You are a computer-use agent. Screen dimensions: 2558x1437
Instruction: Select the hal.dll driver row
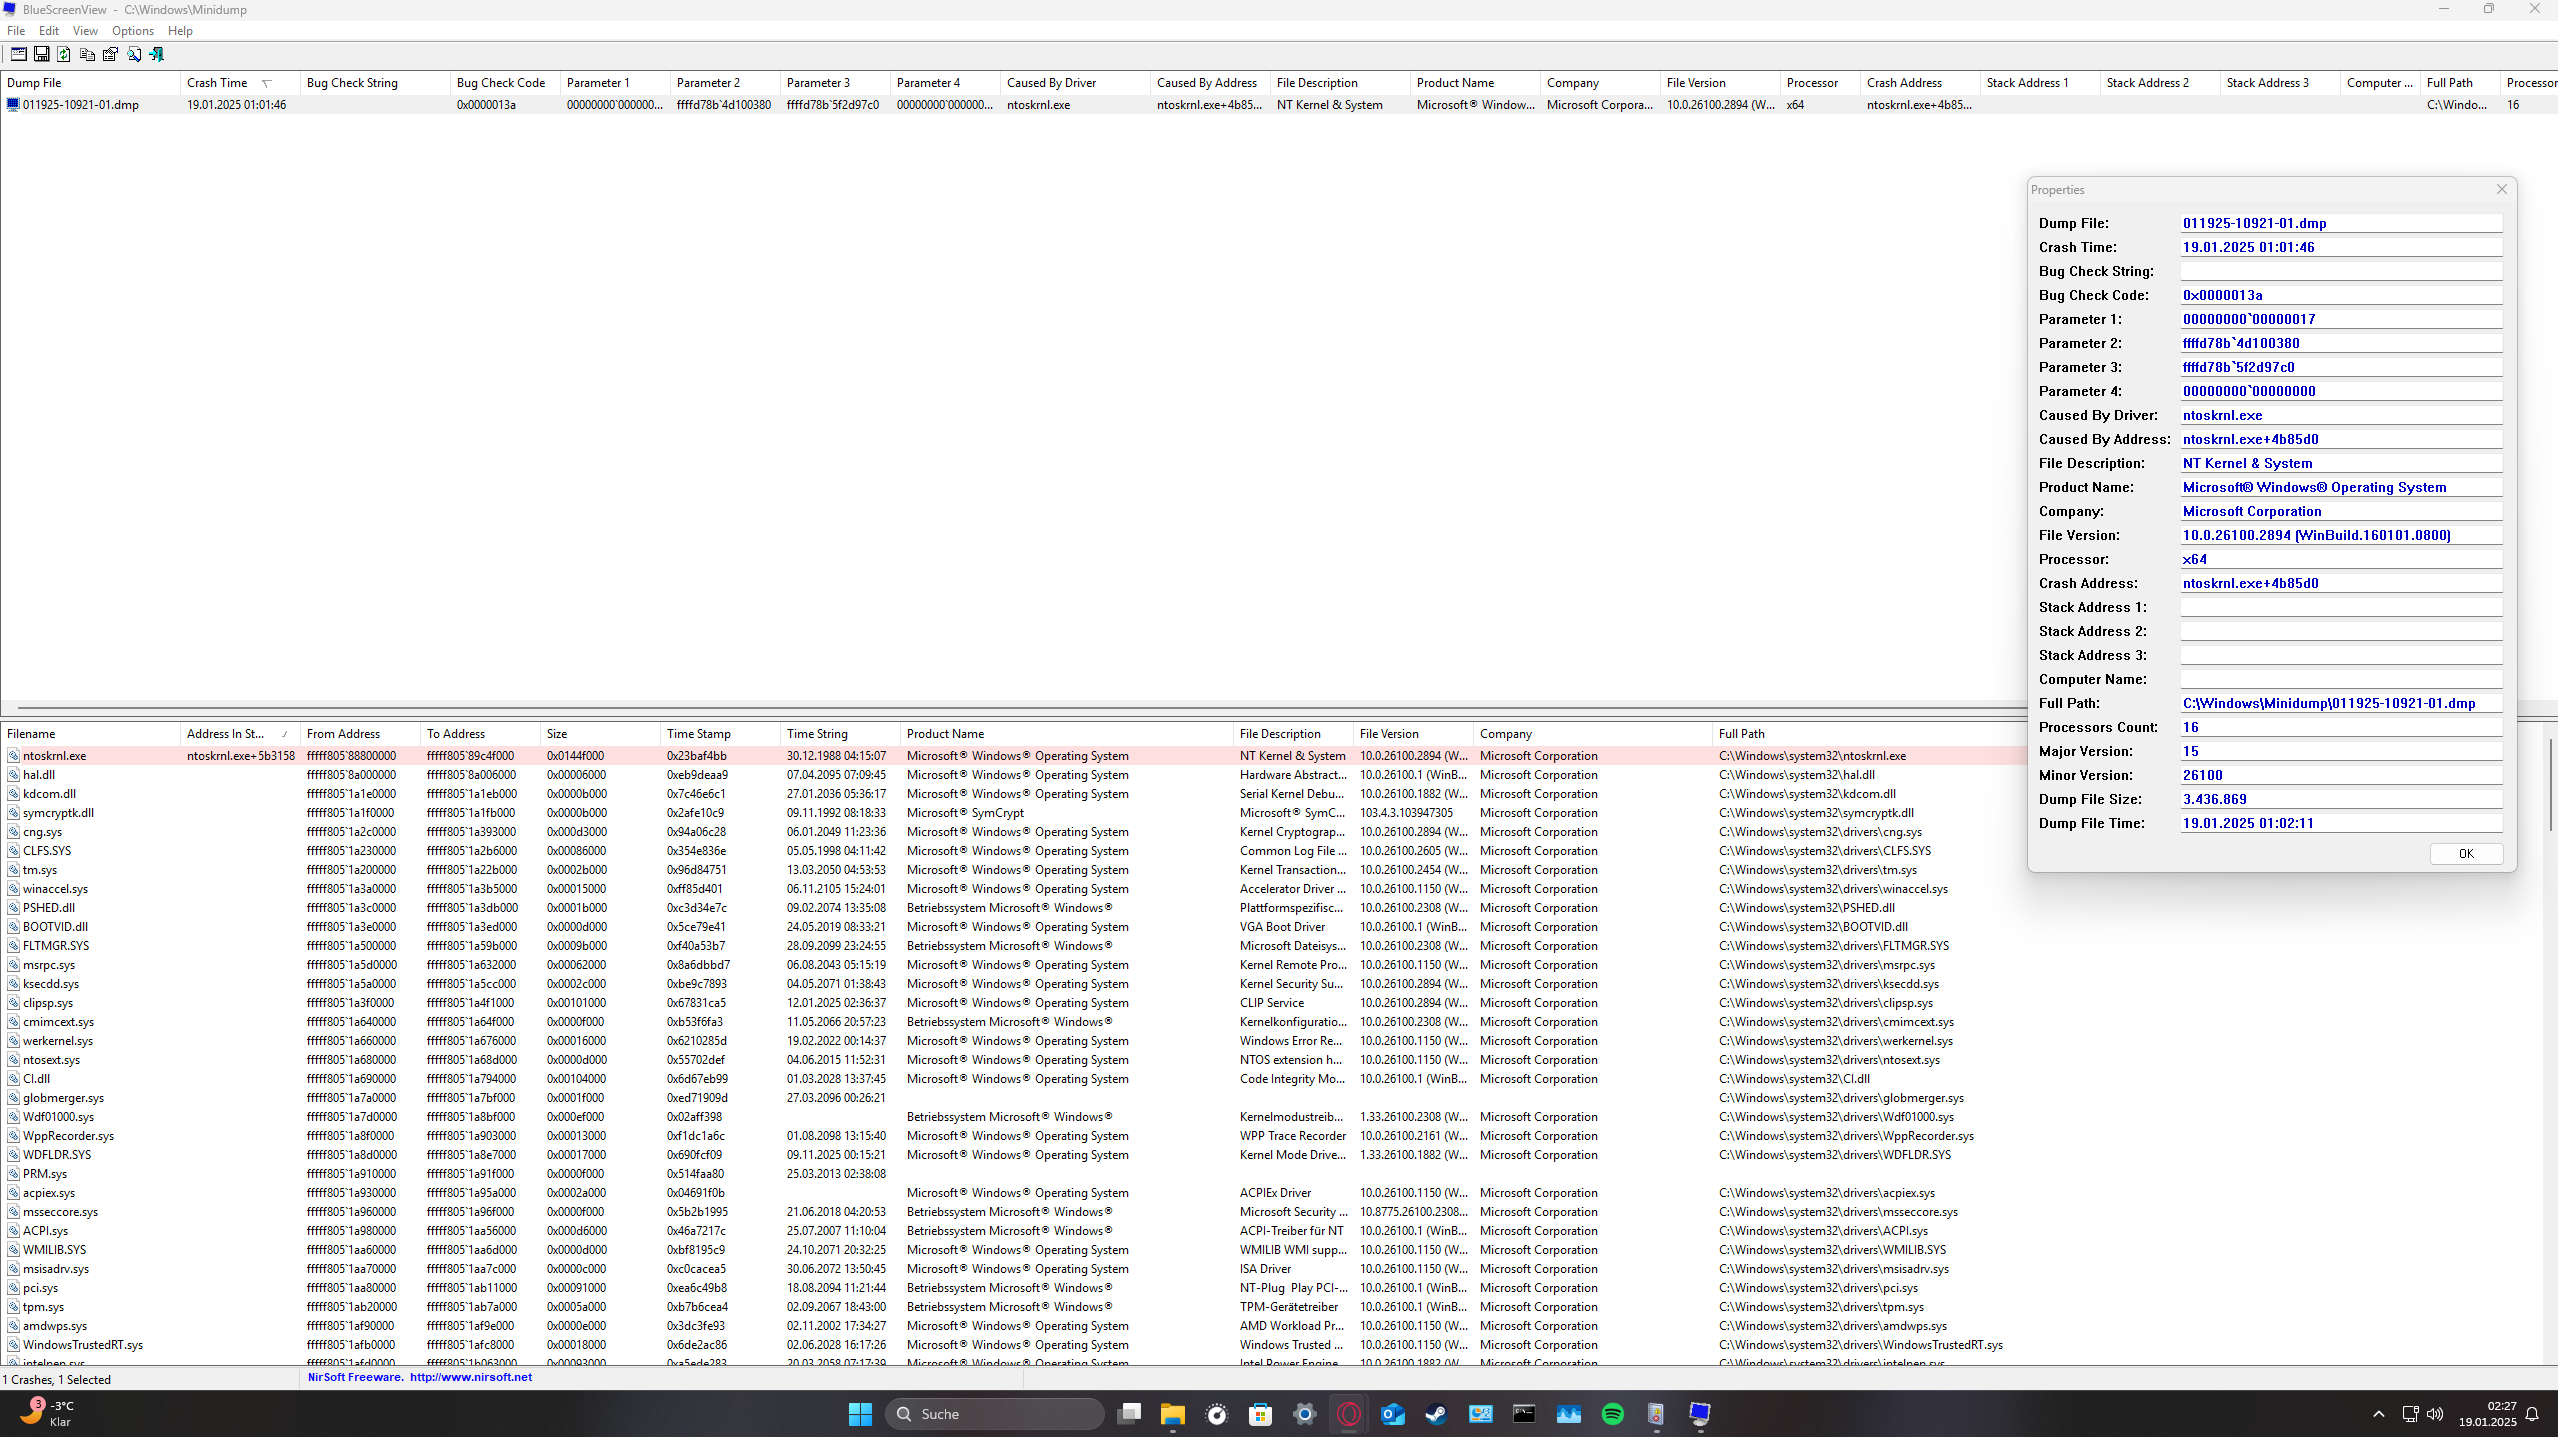coord(39,775)
